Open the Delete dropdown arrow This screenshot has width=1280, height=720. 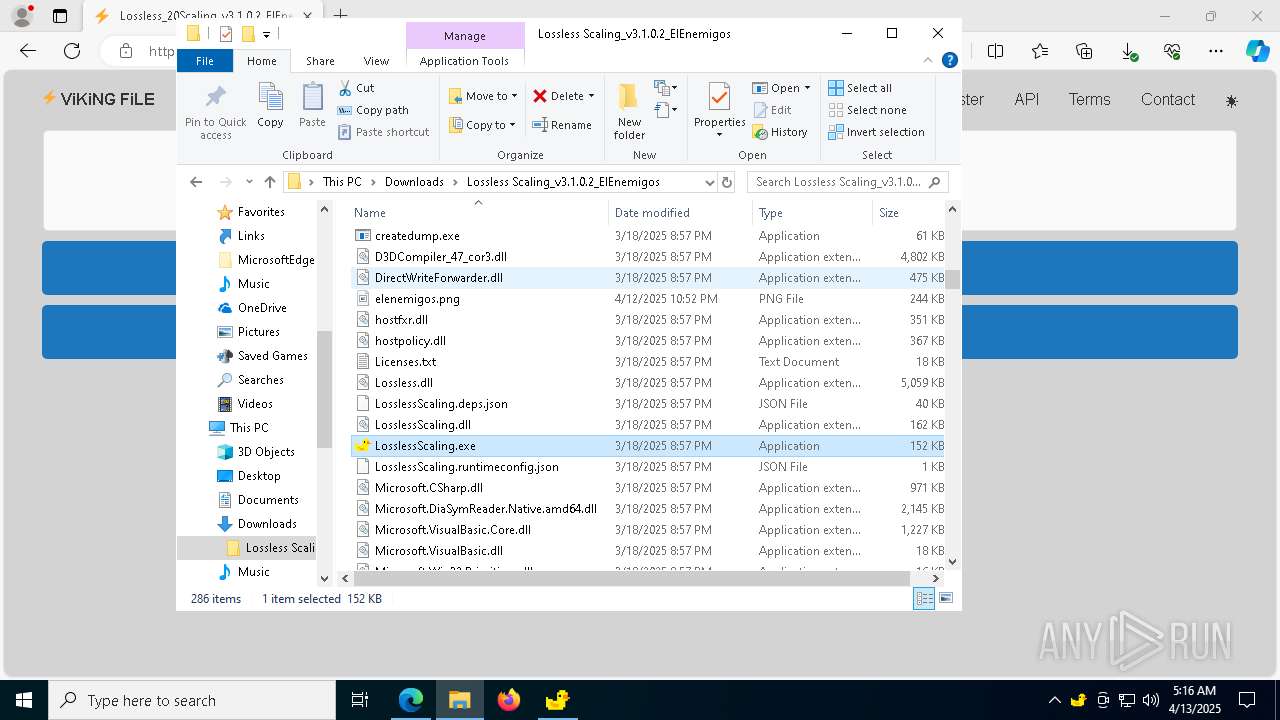(x=591, y=96)
